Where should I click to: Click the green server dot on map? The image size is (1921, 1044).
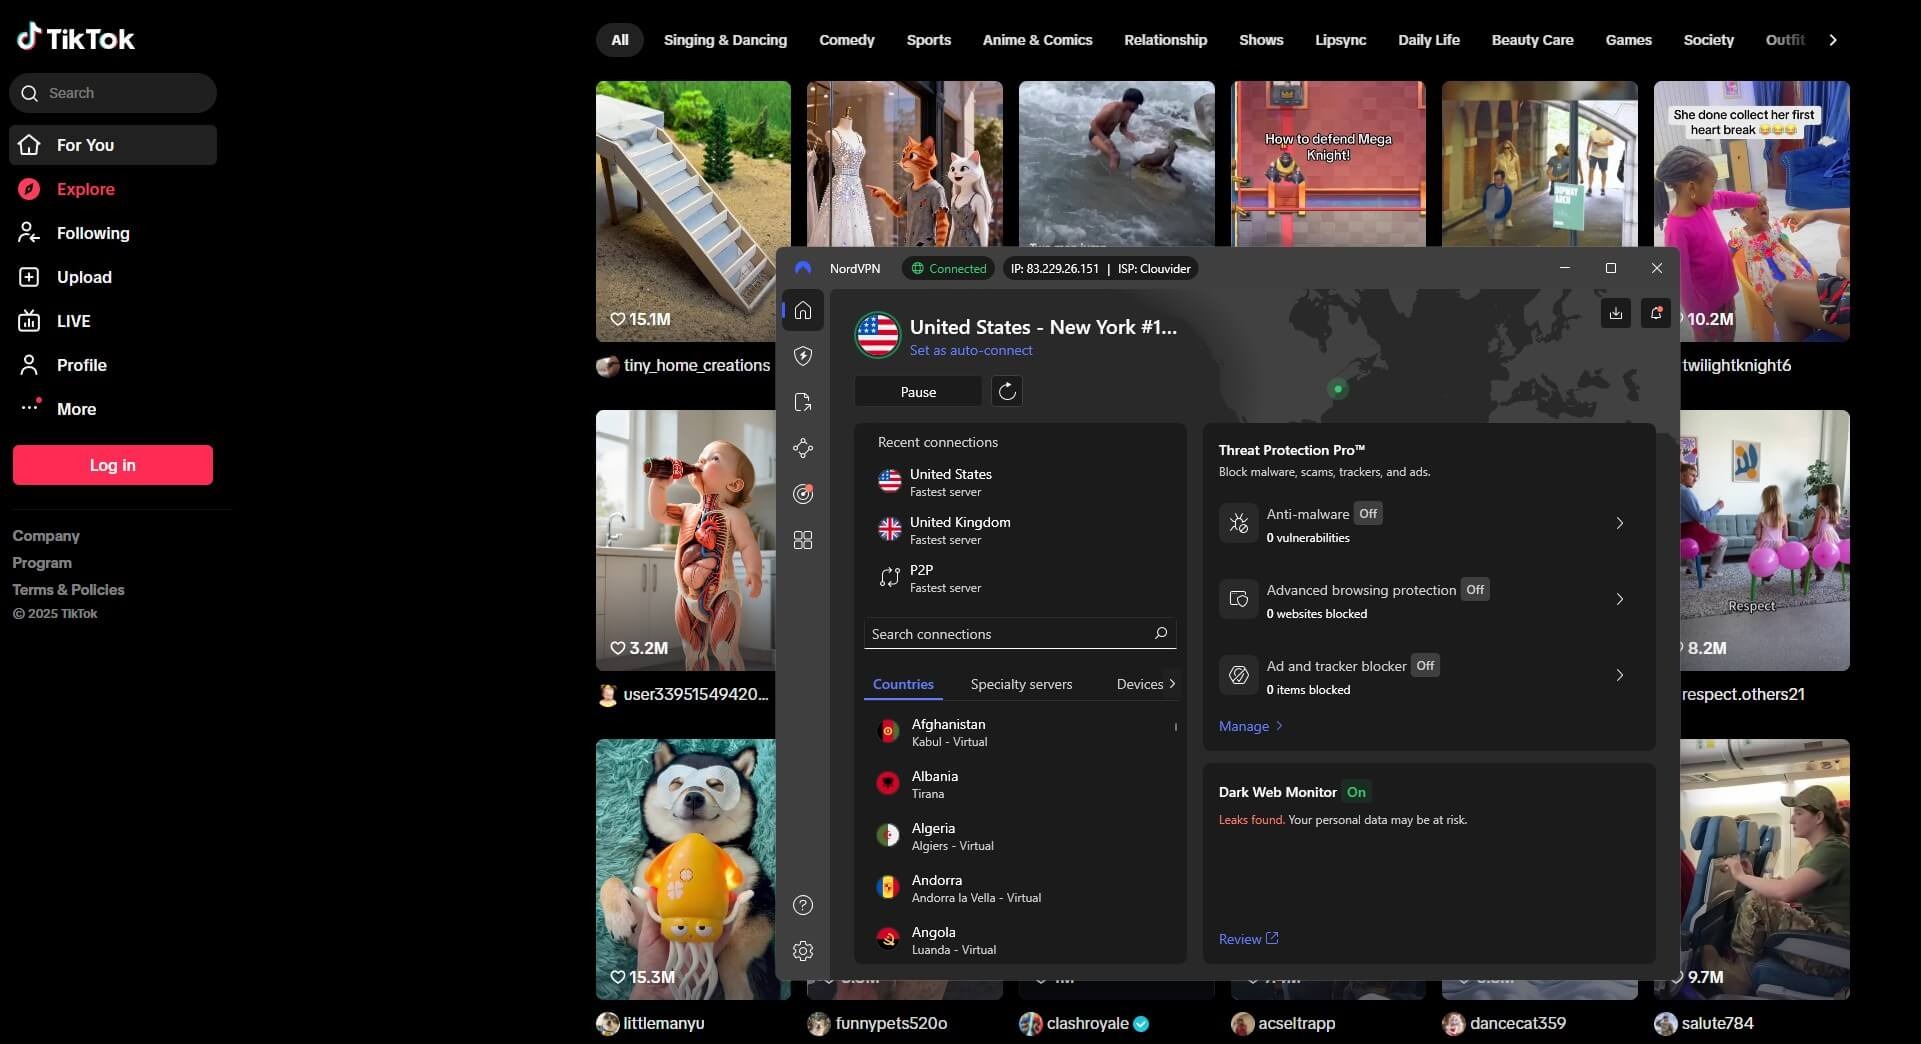tap(1338, 388)
